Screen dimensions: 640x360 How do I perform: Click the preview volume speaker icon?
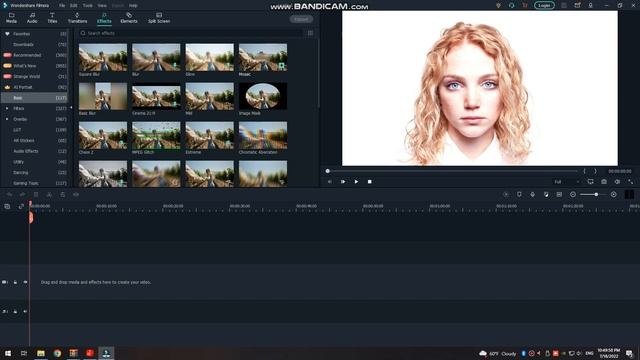(x=617, y=182)
